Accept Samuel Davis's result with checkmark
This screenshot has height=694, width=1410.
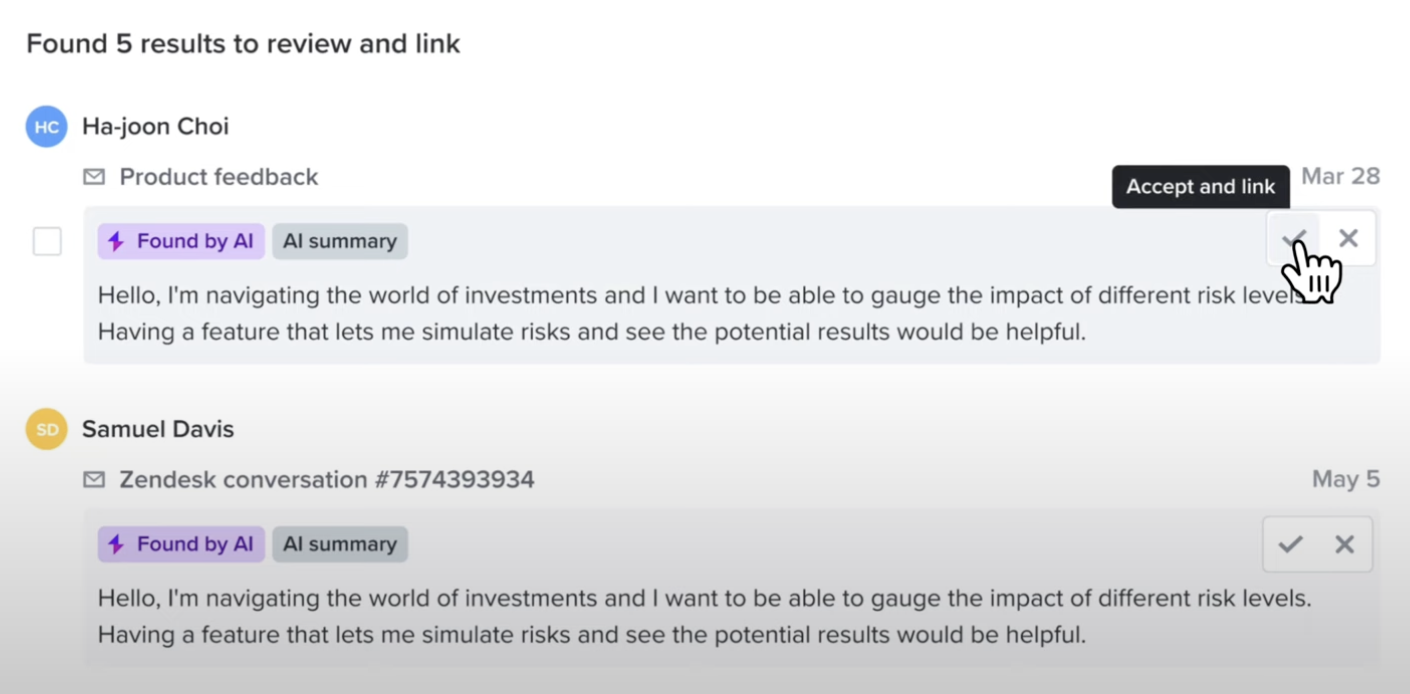(1290, 544)
